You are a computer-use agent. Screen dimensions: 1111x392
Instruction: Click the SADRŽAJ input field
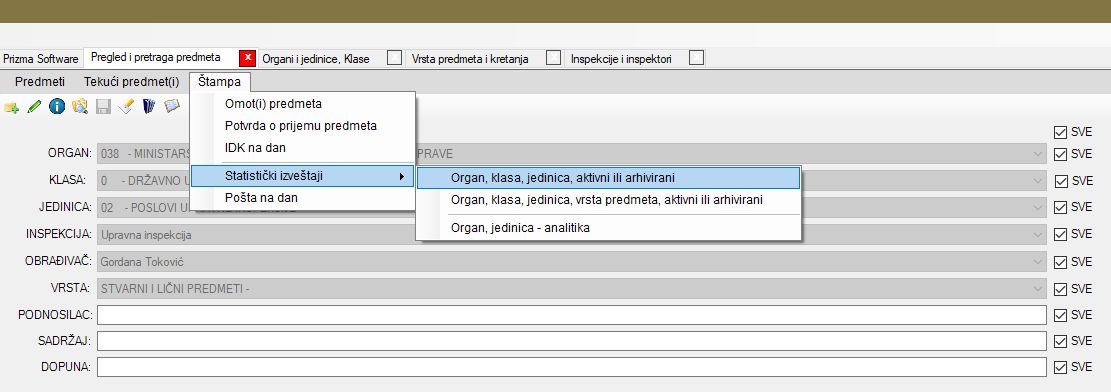tap(572, 341)
